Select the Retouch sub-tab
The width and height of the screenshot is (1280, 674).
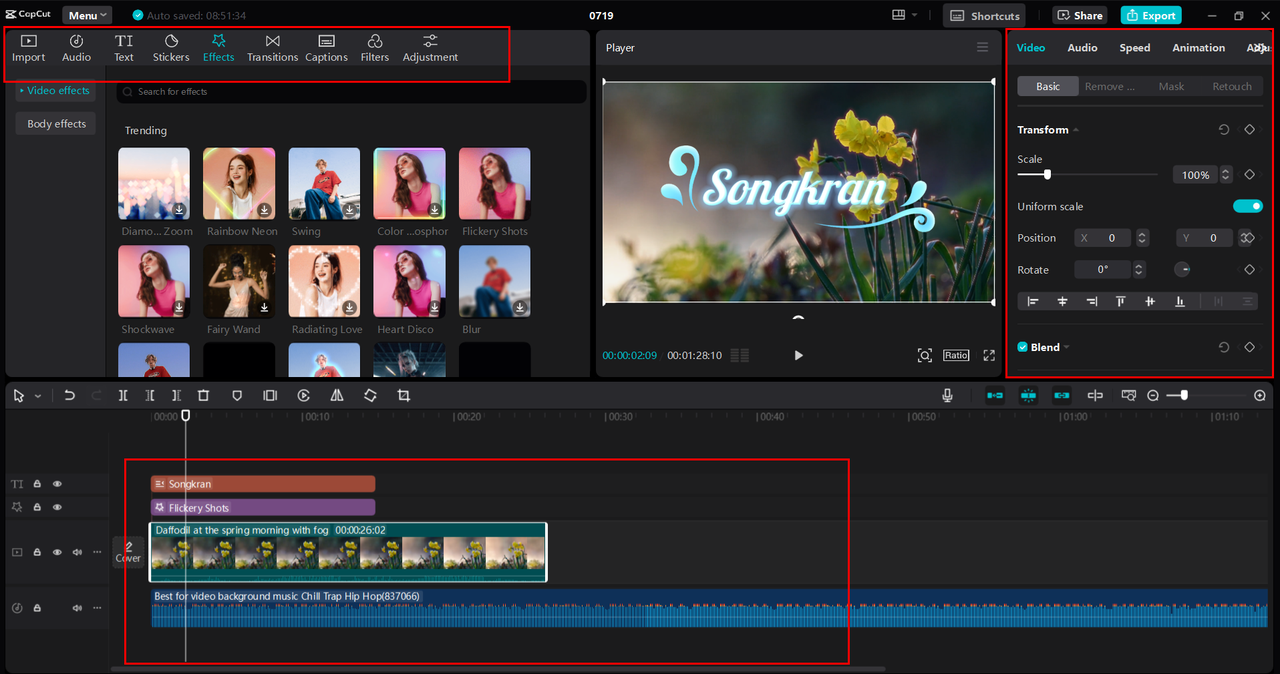point(1232,87)
